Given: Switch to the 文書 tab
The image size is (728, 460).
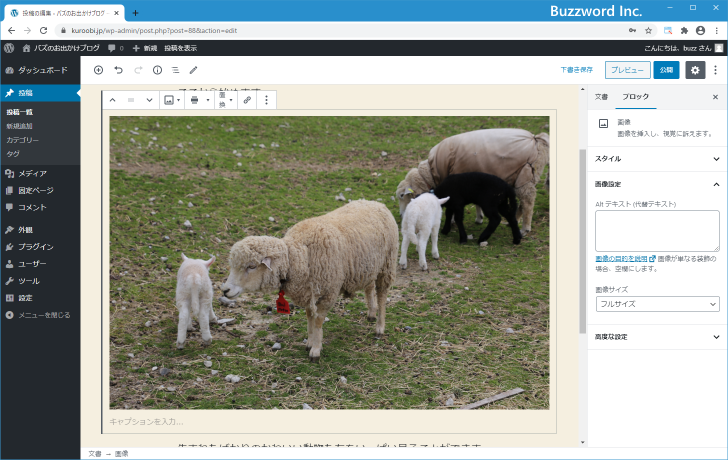Looking at the screenshot, I should 601,97.
